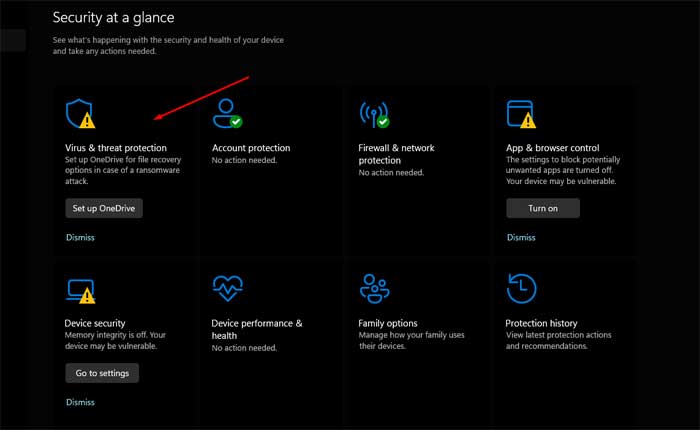Click the Family options people icon
Screen dimensions: 700x430
coord(374,288)
